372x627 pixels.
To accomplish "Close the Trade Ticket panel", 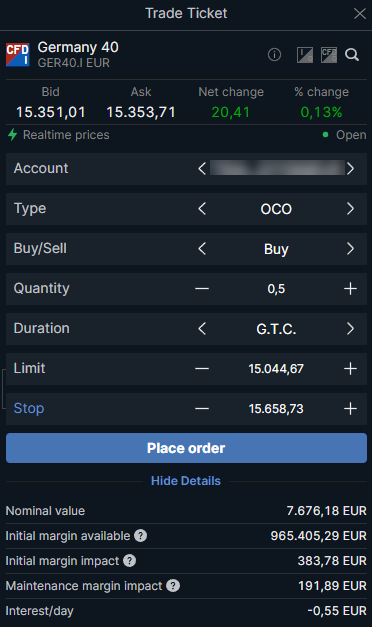I will pyautogui.click(x=360, y=14).
